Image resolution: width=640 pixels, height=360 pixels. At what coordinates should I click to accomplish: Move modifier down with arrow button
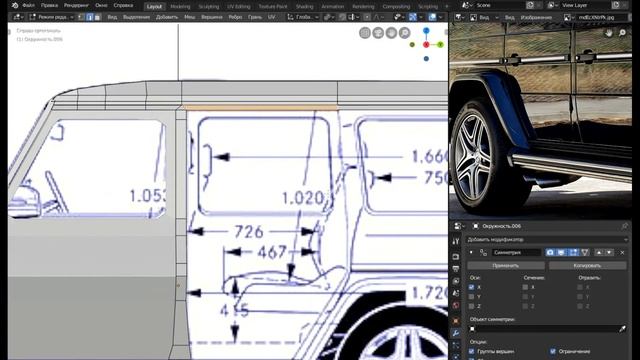(609, 253)
